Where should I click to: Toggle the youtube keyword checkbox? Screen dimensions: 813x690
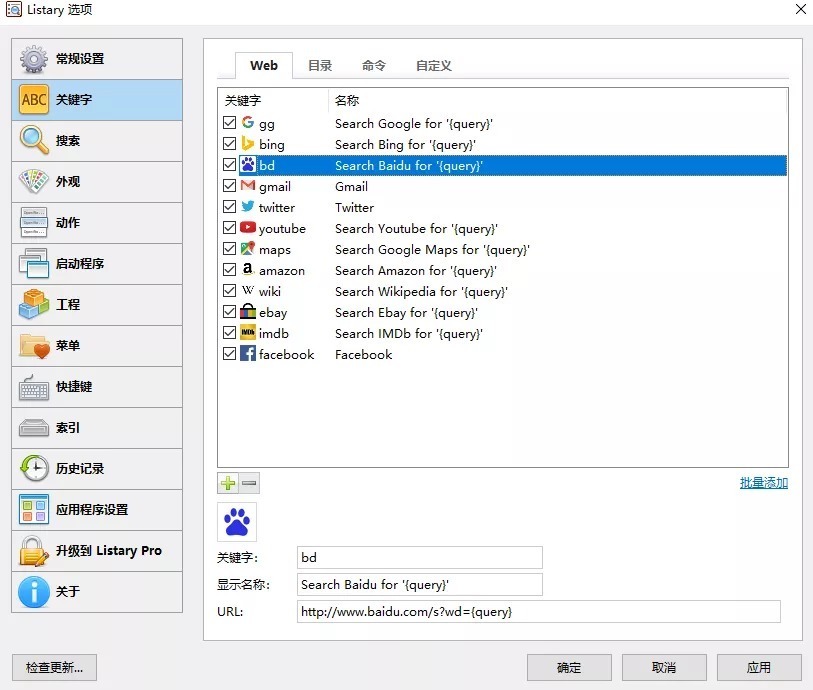click(x=230, y=228)
